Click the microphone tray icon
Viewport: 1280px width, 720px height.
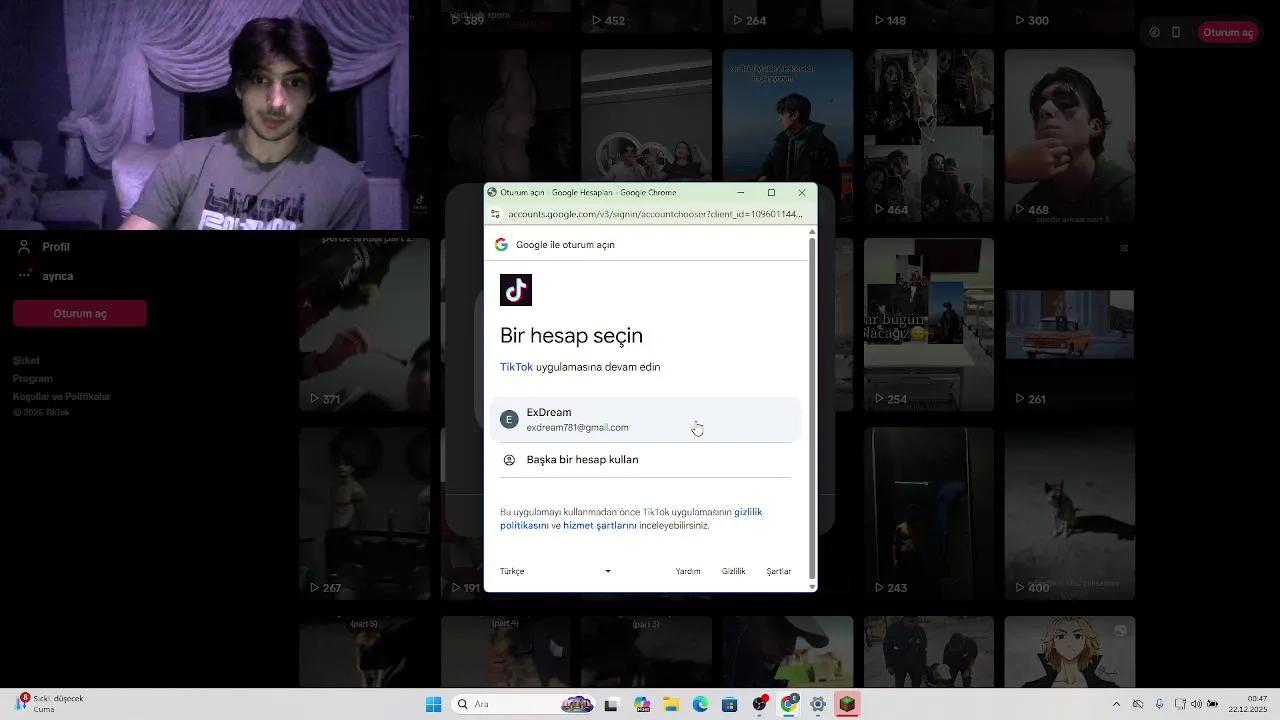1159,704
